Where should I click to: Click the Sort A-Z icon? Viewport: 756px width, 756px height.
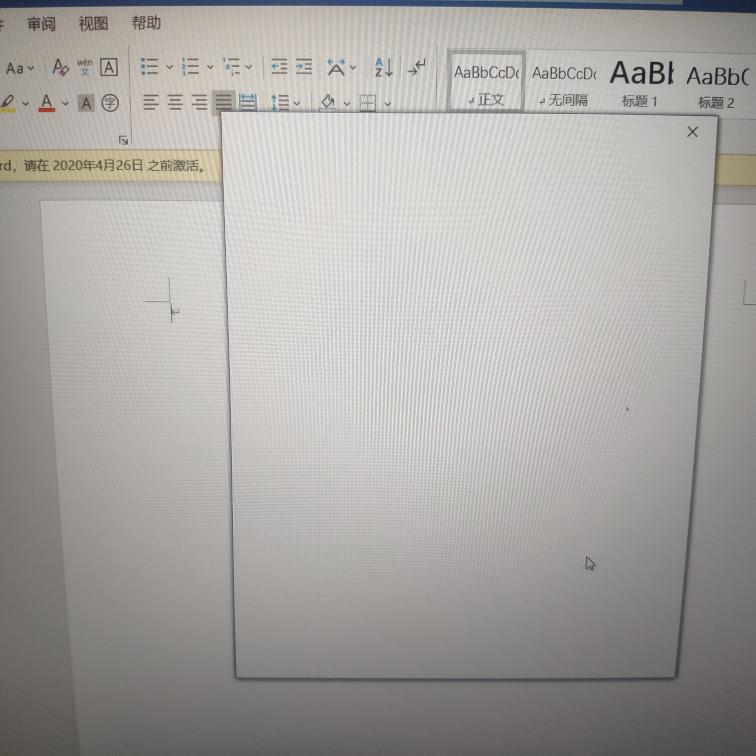384,68
